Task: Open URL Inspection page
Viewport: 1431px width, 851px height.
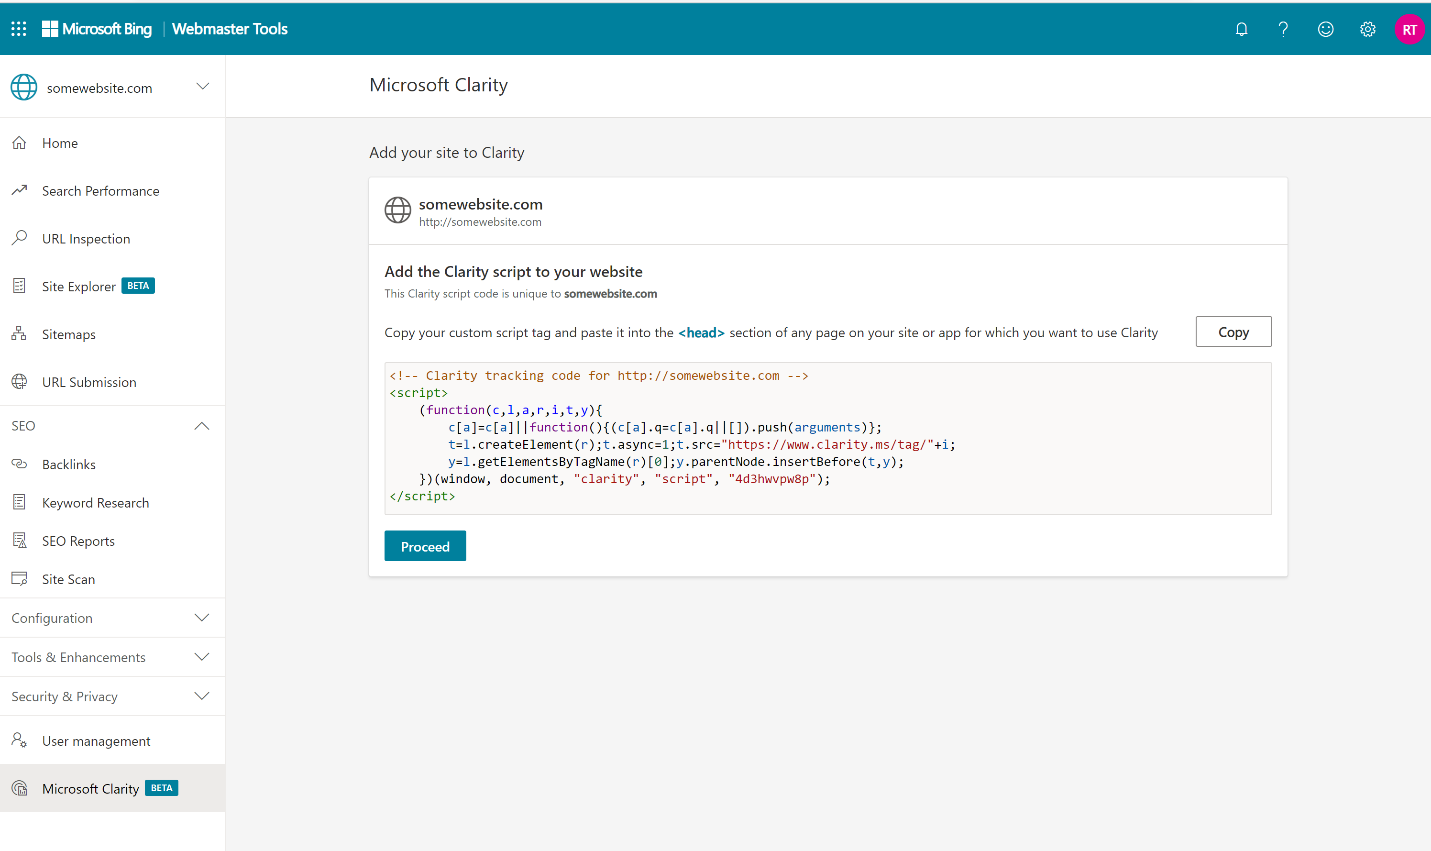Action: click(x=112, y=239)
